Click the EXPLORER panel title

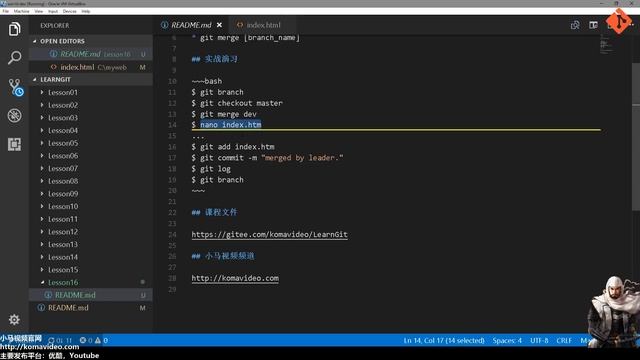coord(55,25)
